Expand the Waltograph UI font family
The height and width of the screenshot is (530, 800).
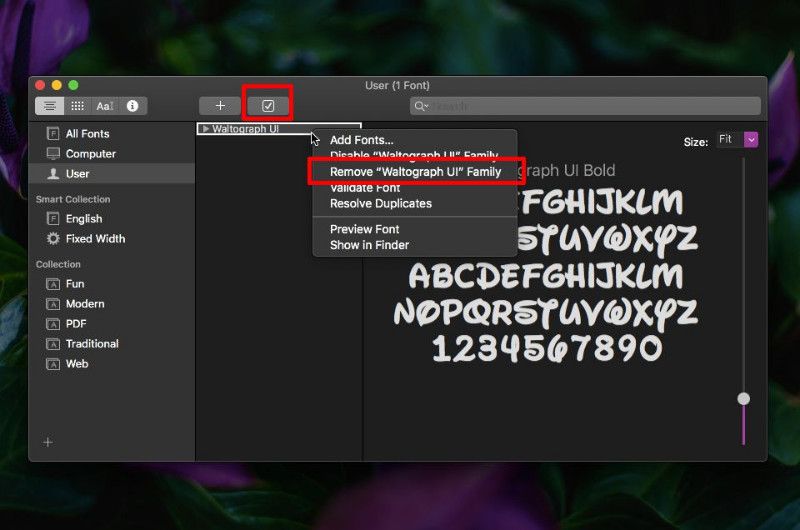point(206,129)
